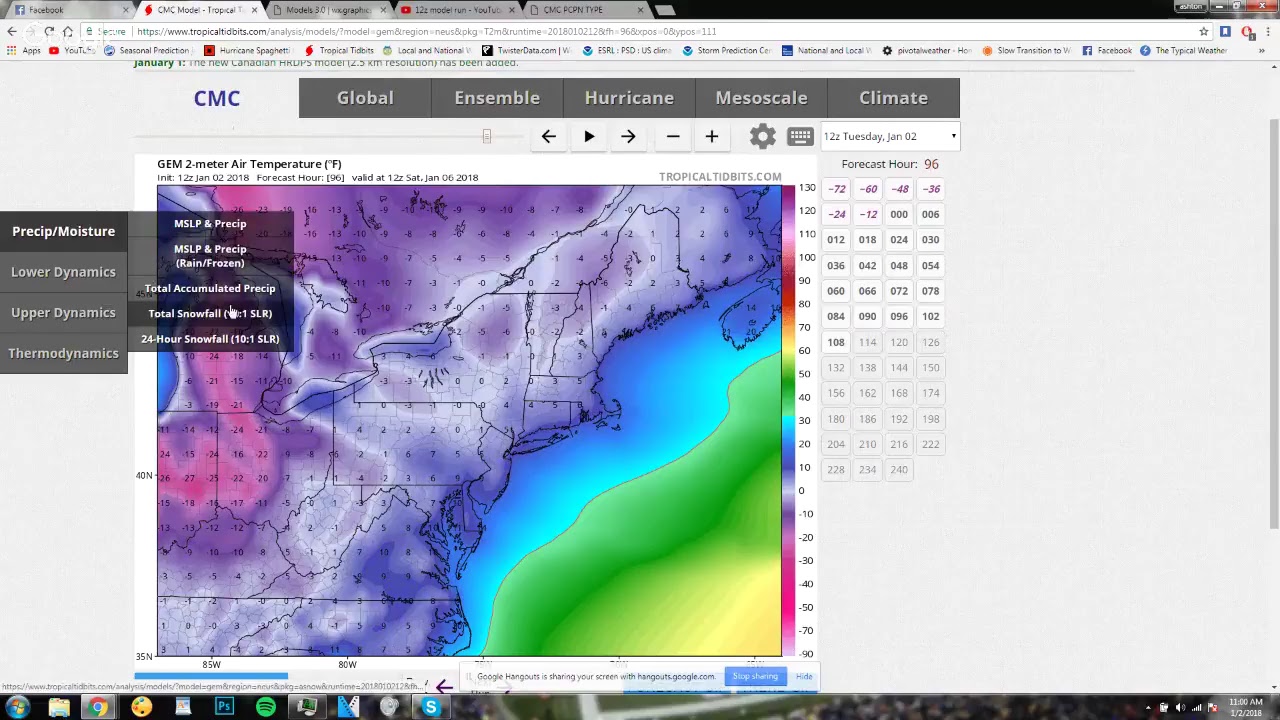Select forecast hour 066
Image resolution: width=1280 pixels, height=720 pixels.
click(867, 291)
